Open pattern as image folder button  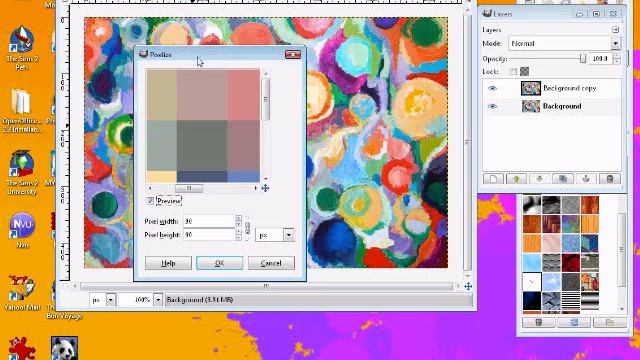[x=610, y=322]
